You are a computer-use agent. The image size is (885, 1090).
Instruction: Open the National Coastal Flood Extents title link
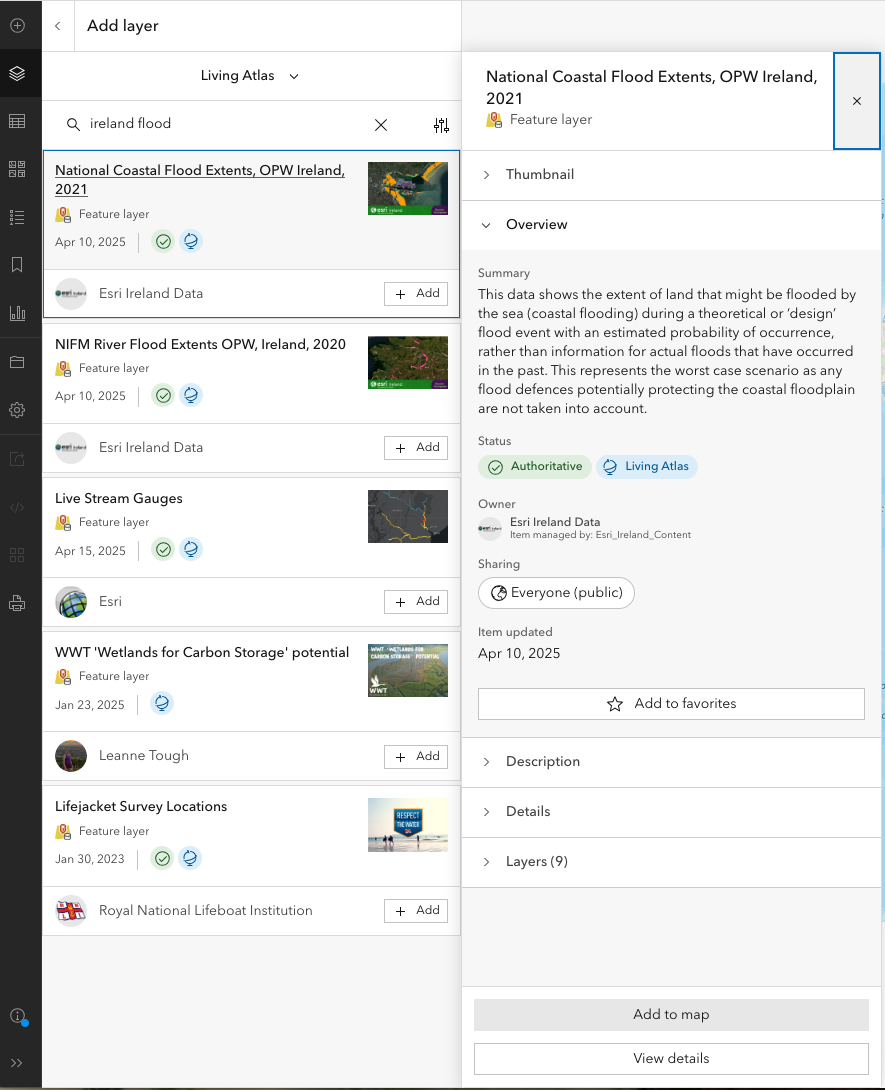point(199,179)
